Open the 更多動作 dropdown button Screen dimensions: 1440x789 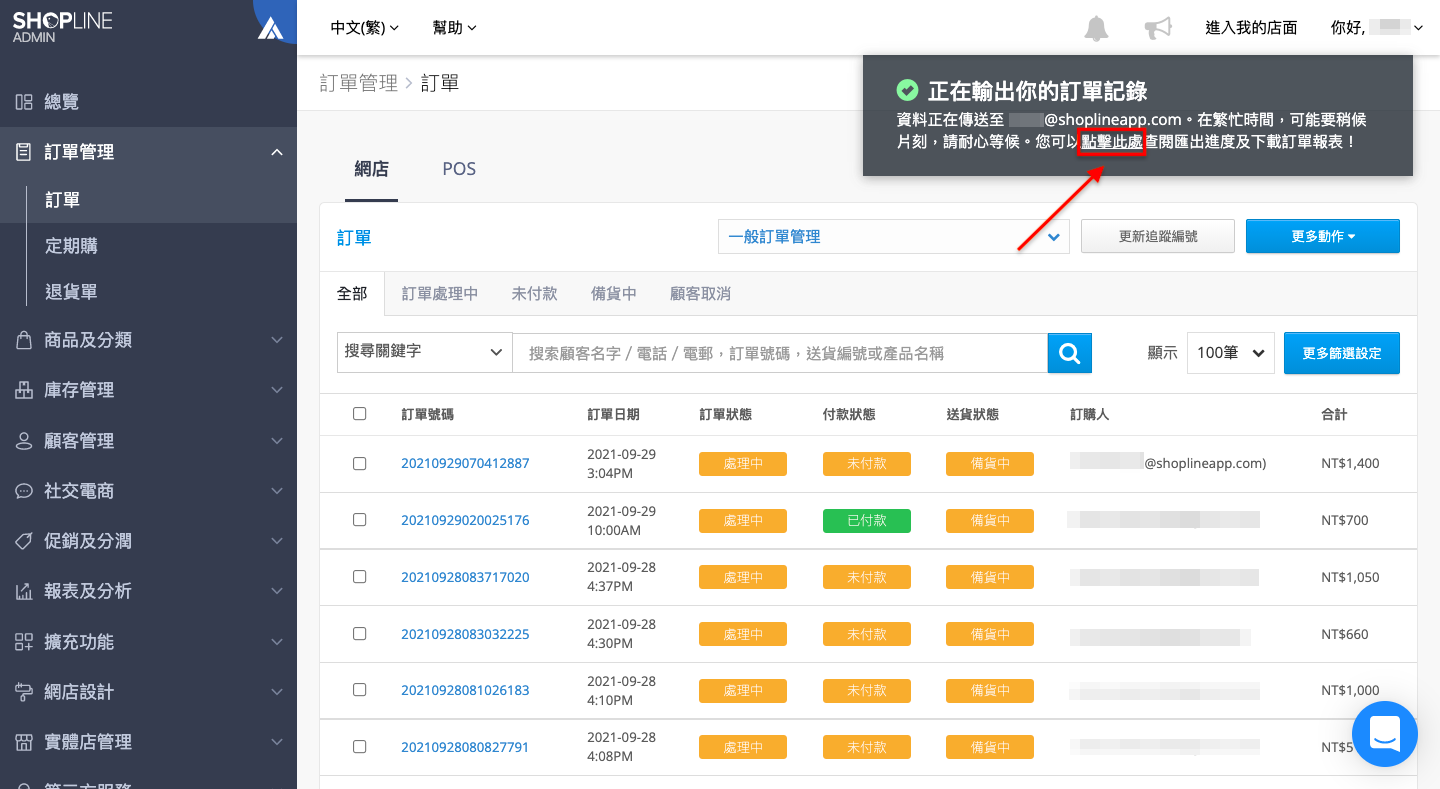[1322, 237]
